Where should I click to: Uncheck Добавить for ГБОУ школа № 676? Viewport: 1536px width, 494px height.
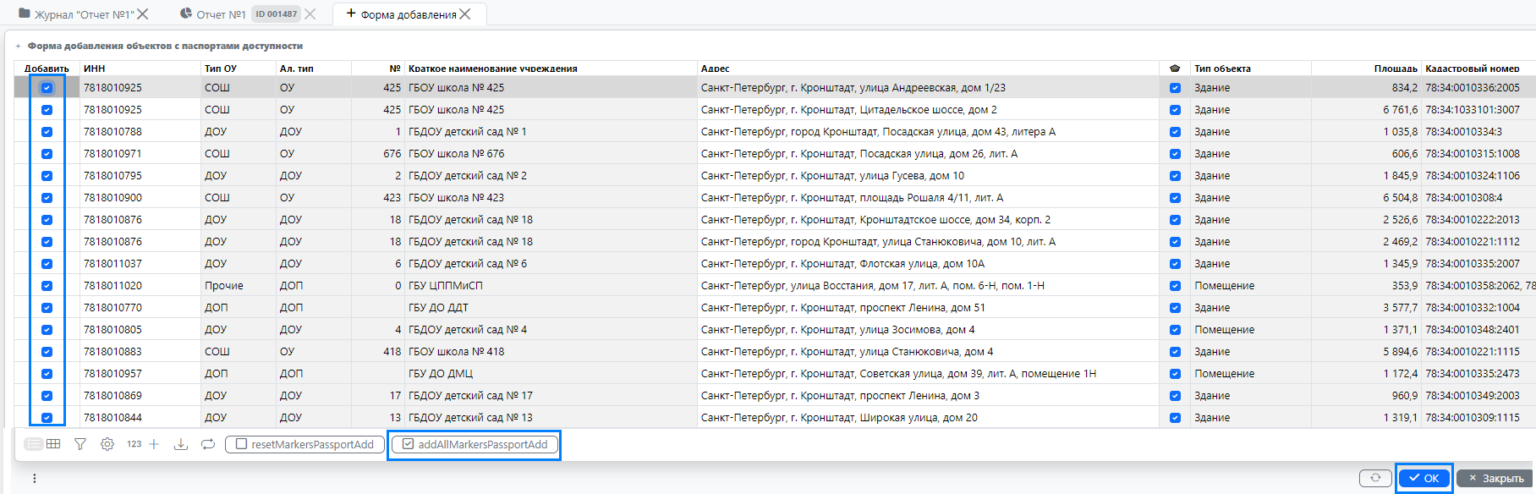pyautogui.click(x=47, y=154)
